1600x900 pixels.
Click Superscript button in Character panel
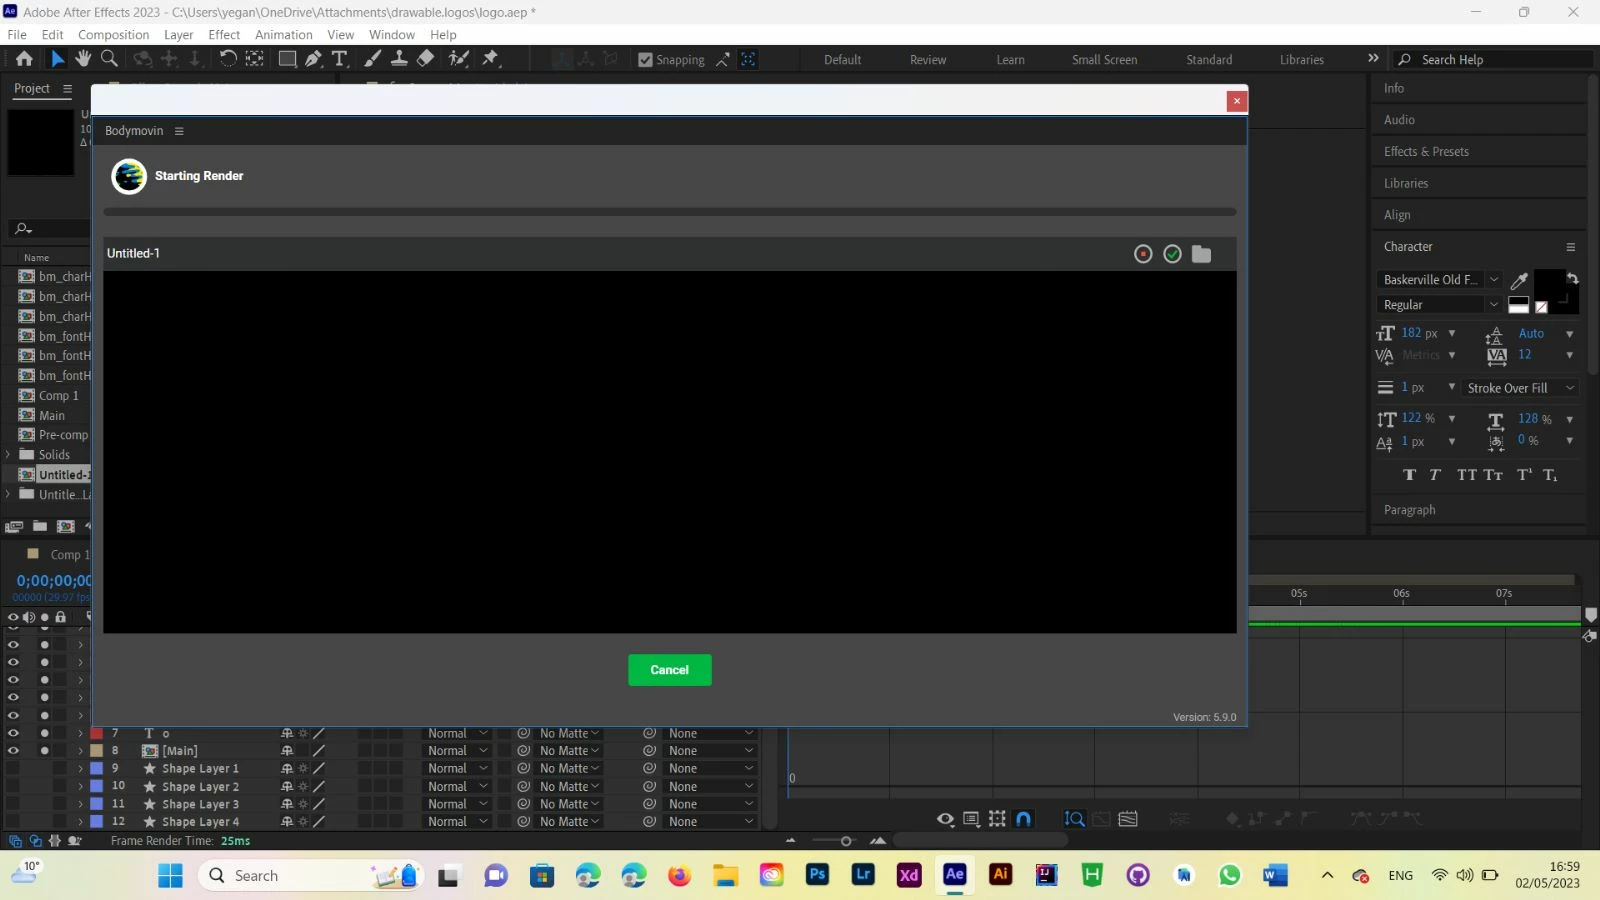1524,475
